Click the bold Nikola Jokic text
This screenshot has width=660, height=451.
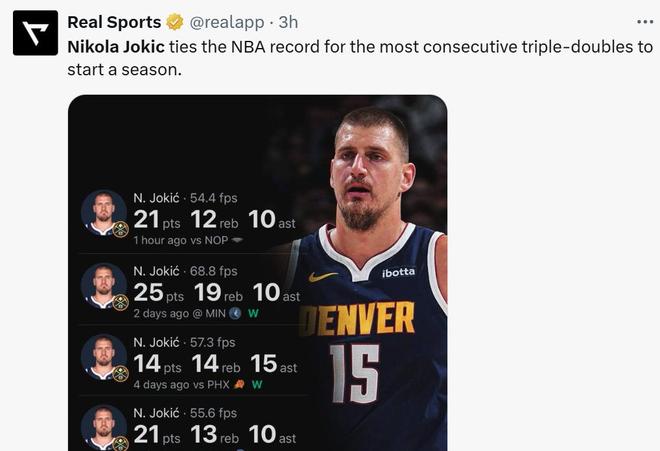click(116, 46)
